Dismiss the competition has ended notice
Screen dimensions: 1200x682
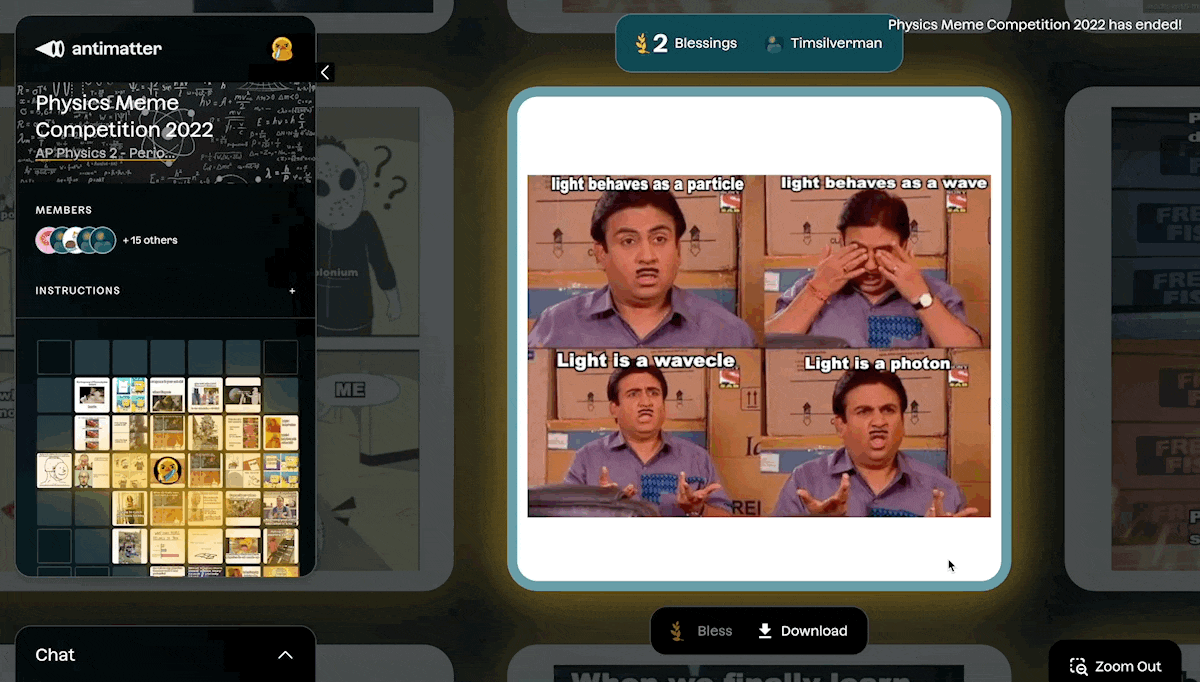point(1035,24)
